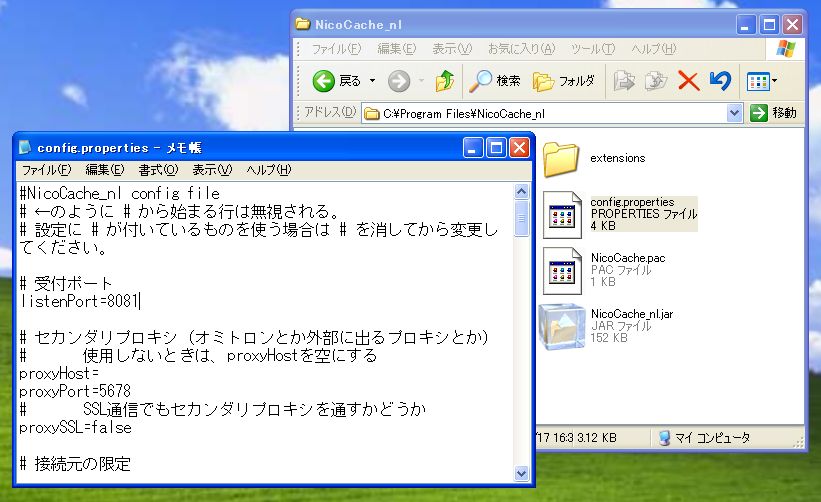Screen dimensions: 821x502
Task: Close the config.properties Notepad window
Action: point(519,148)
